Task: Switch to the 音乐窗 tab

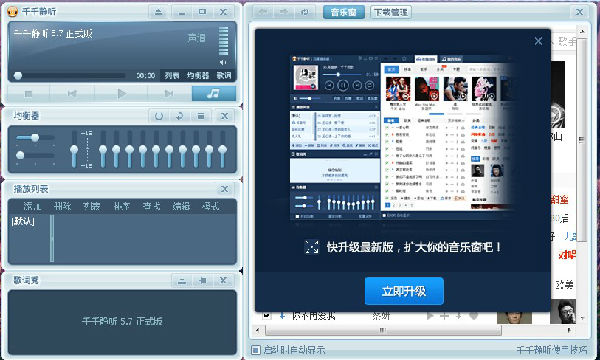Action: (344, 12)
